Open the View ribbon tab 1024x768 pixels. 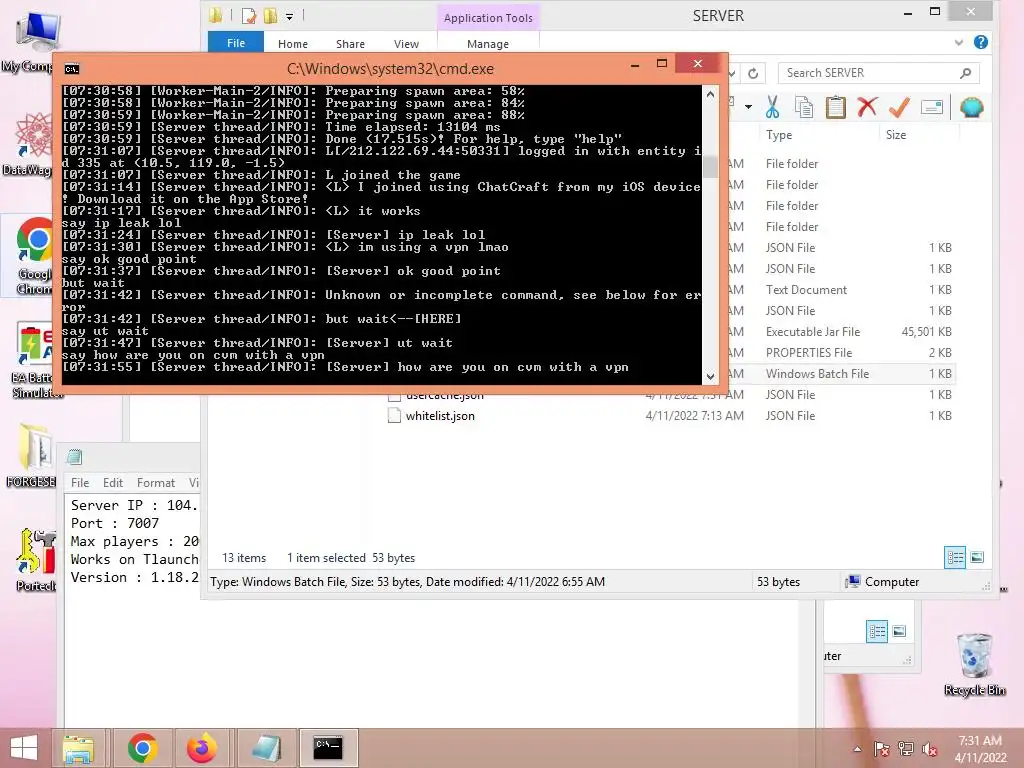[x=406, y=44]
